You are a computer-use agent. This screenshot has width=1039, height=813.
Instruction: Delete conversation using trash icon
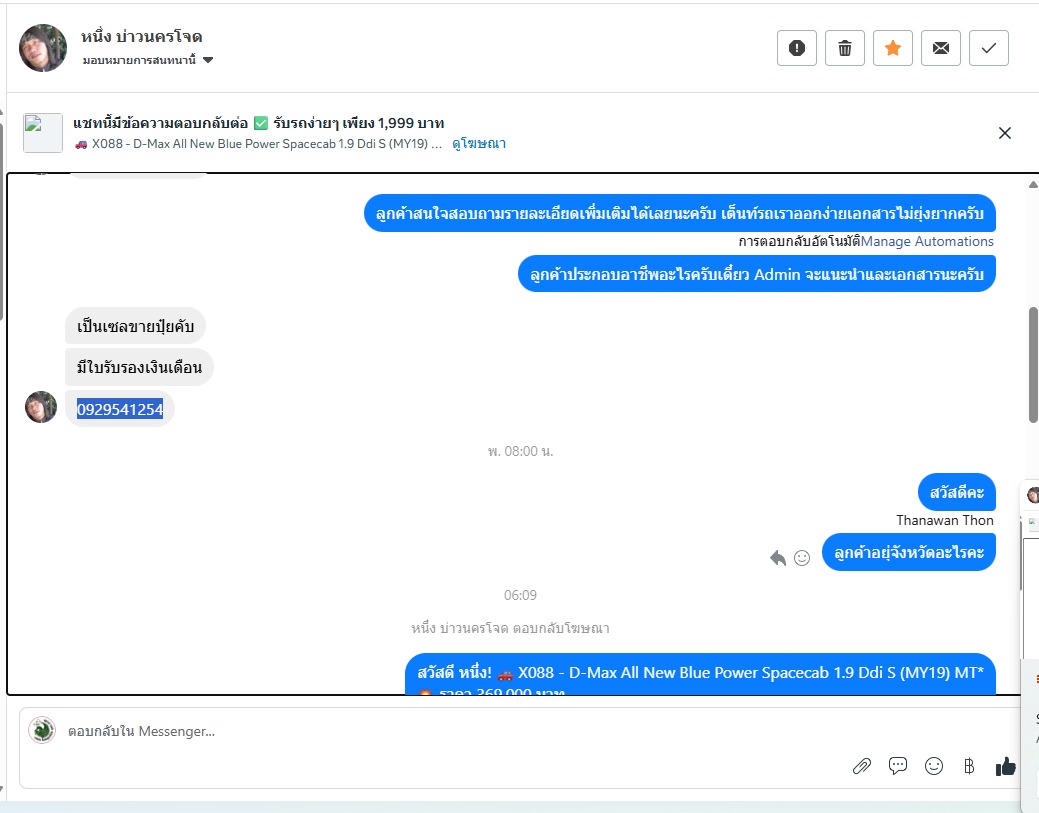coord(845,48)
